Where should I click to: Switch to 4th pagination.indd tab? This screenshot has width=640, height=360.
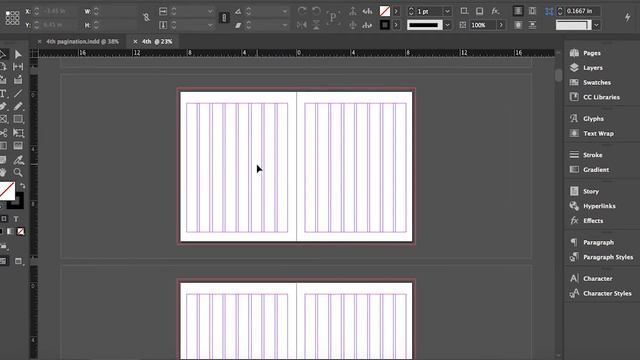[82, 41]
